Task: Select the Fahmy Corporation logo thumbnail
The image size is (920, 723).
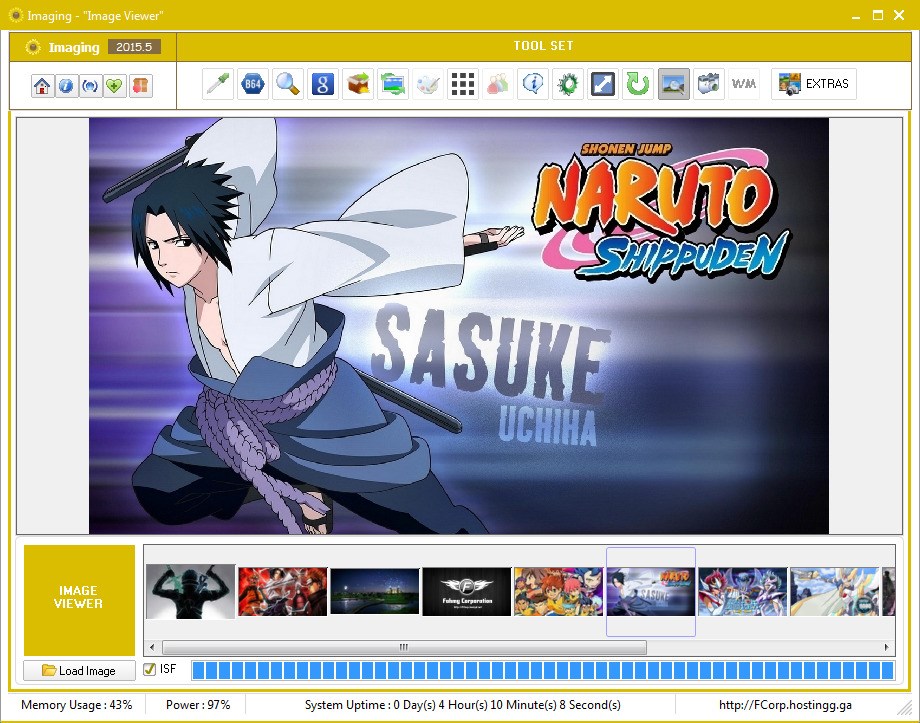Action: [467, 592]
